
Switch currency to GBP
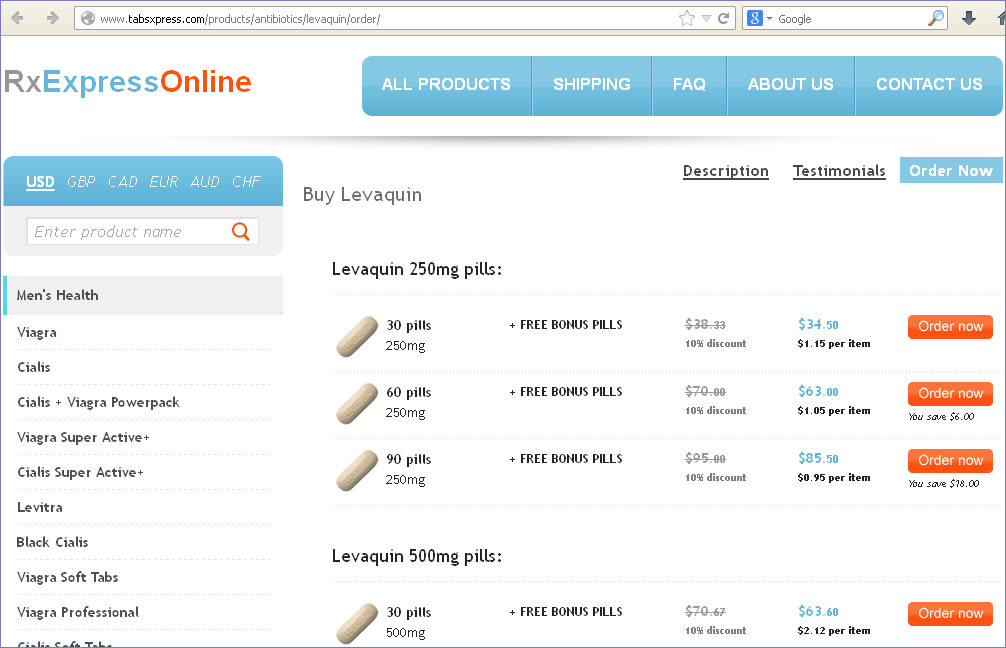[81, 182]
